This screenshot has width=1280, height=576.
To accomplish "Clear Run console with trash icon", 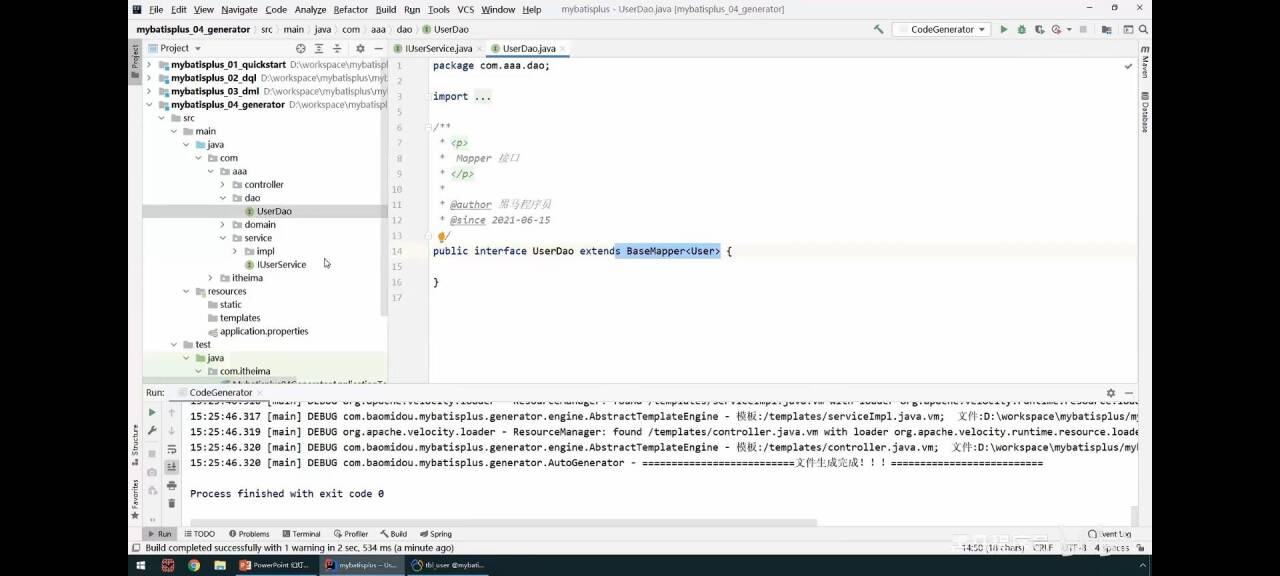I will click(x=171, y=503).
